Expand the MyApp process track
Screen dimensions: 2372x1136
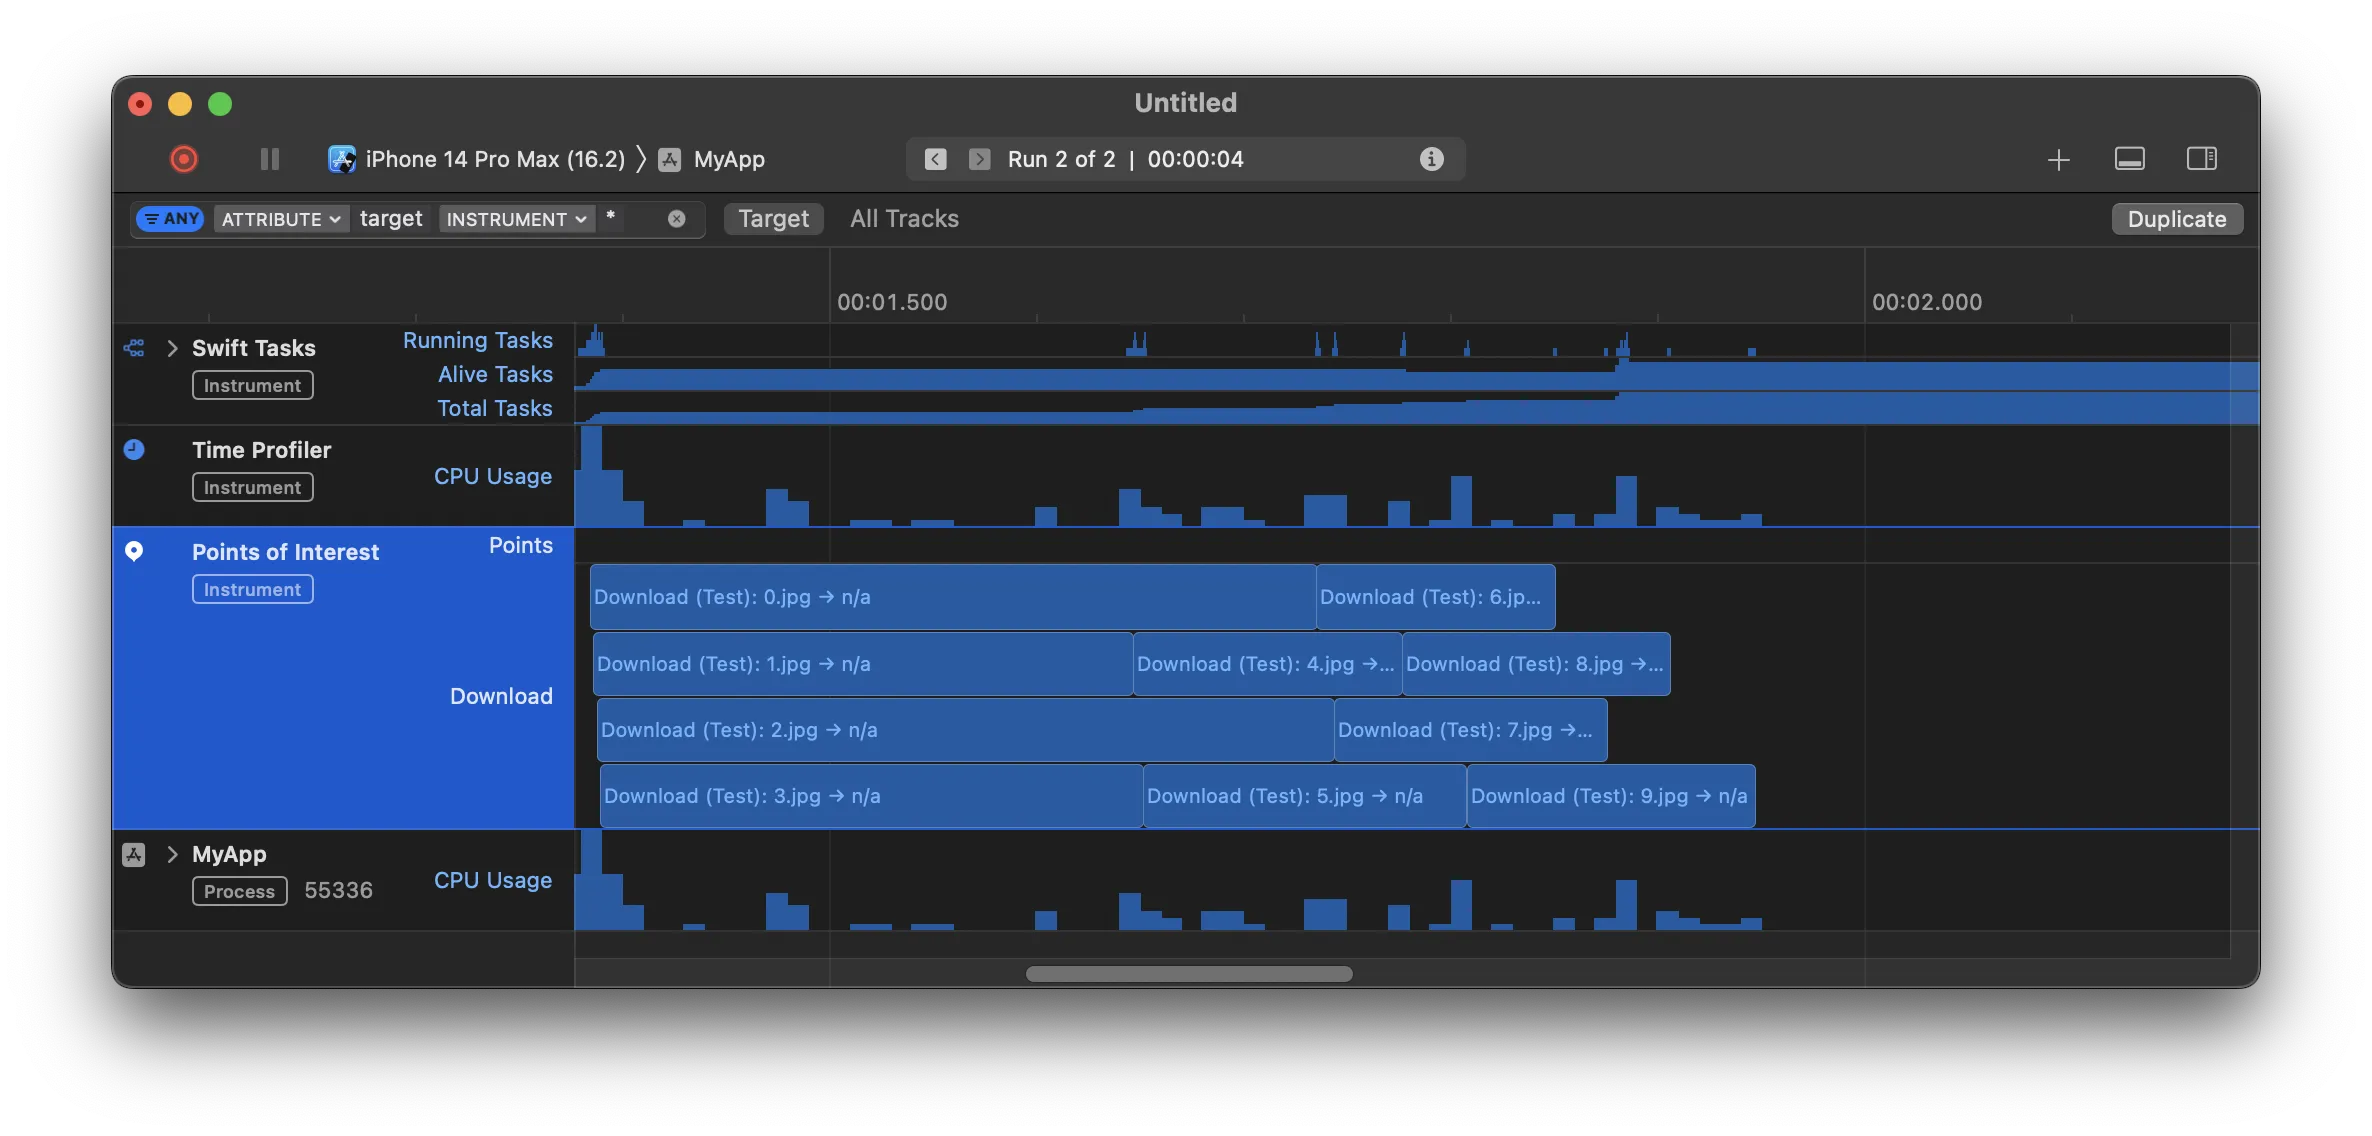pos(172,854)
